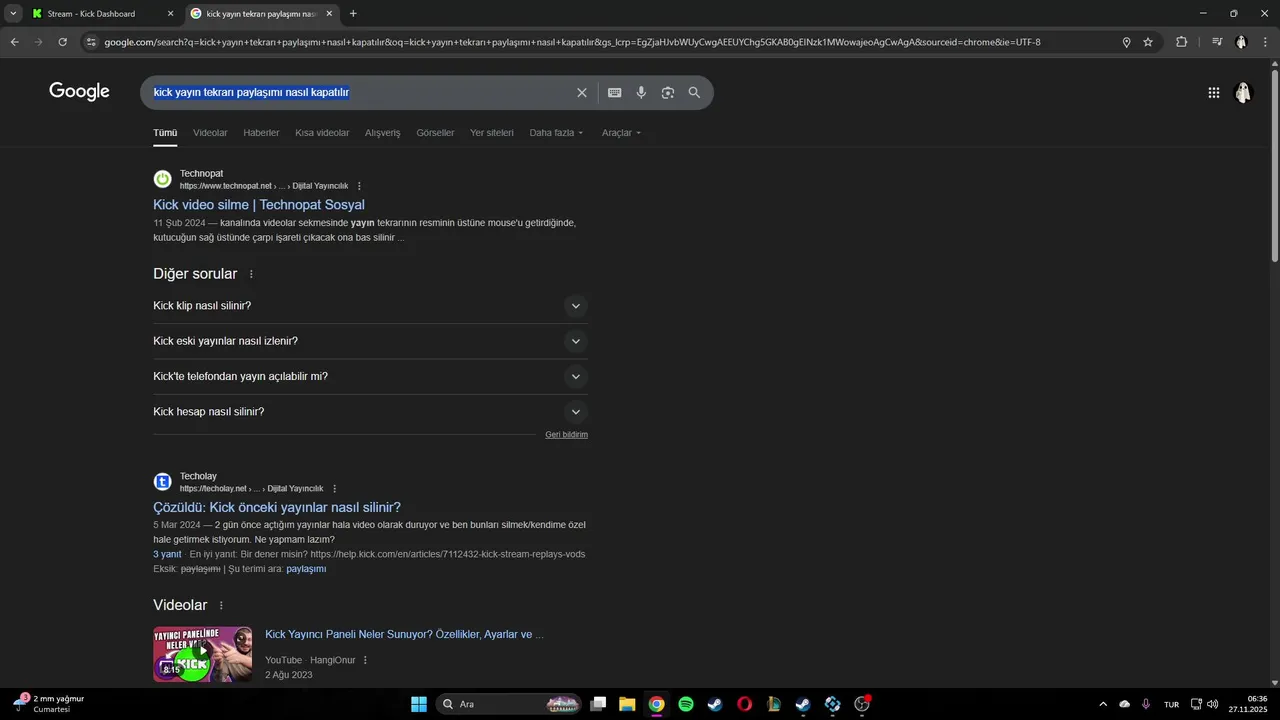Open tab search dropdown arrow

tap(13, 14)
